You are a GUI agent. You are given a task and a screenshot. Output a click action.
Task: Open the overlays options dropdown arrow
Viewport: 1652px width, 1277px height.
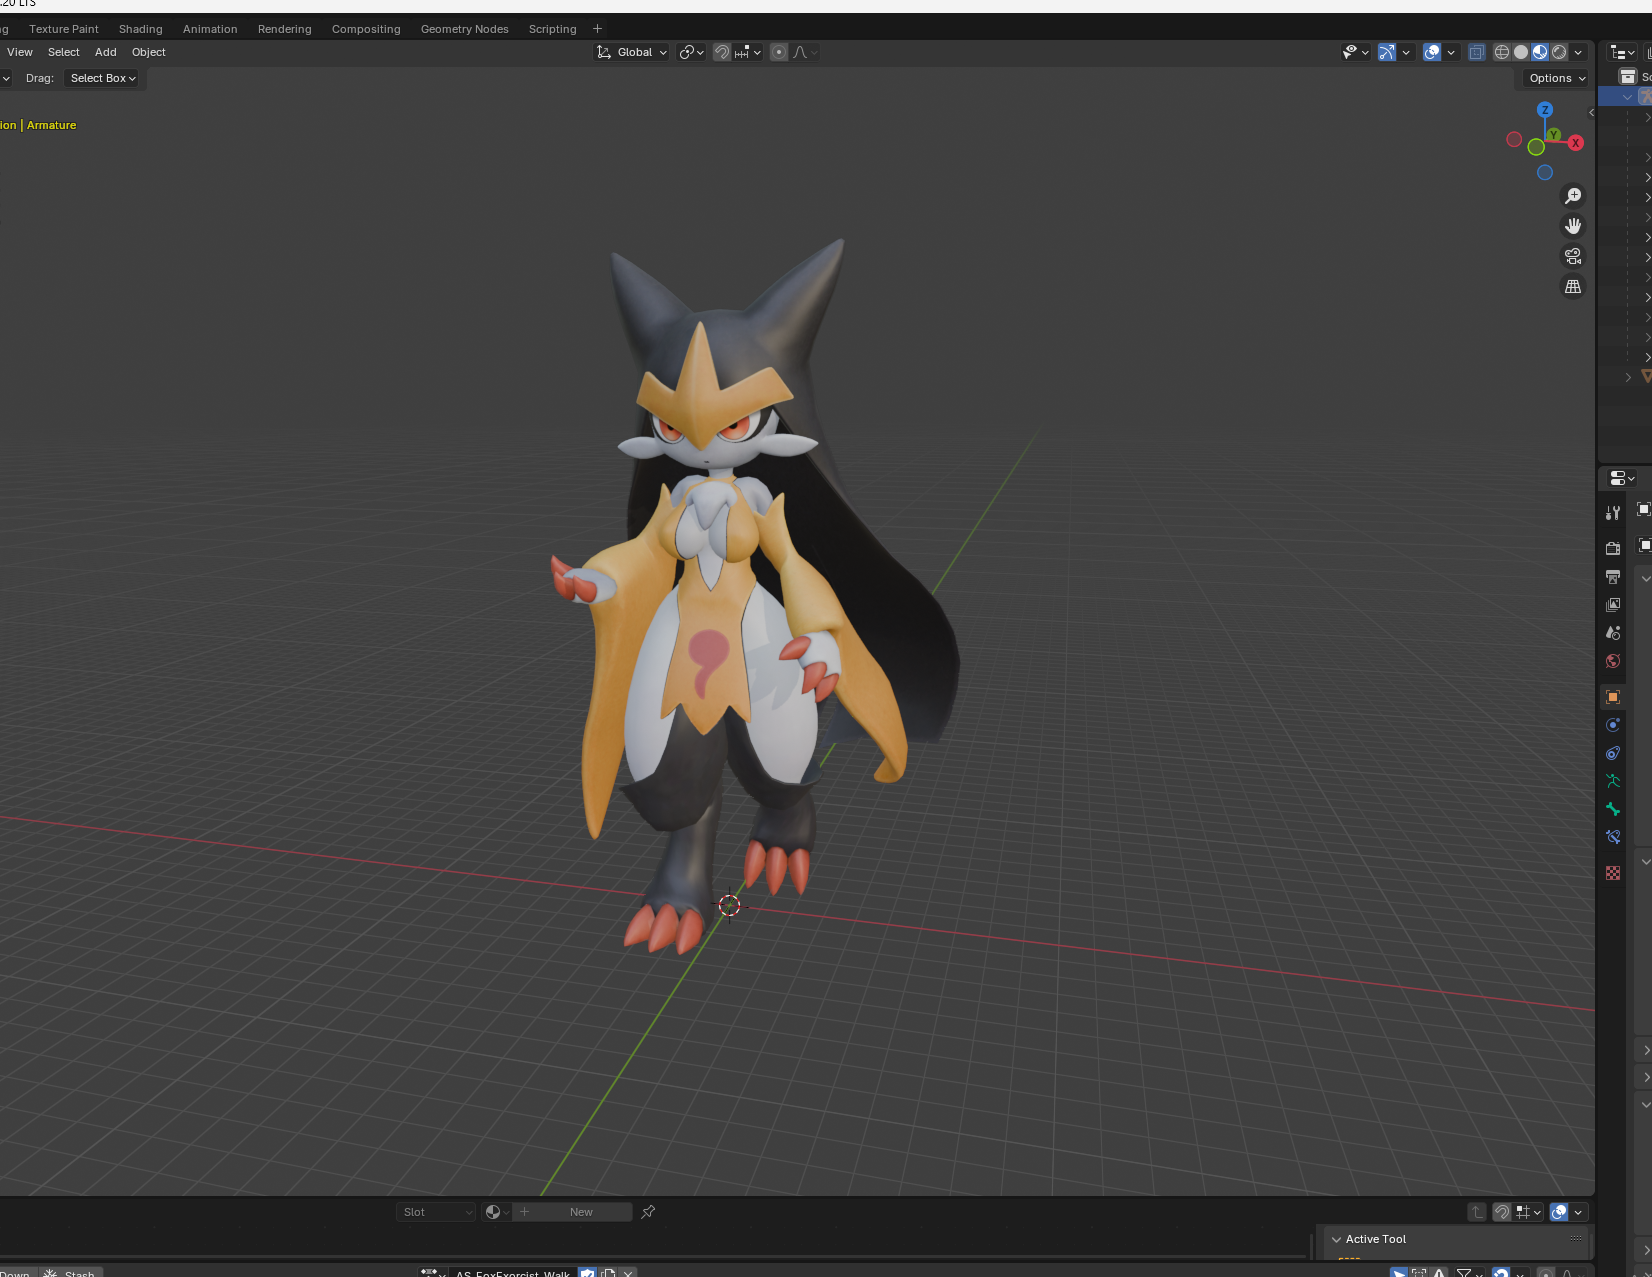point(1451,52)
